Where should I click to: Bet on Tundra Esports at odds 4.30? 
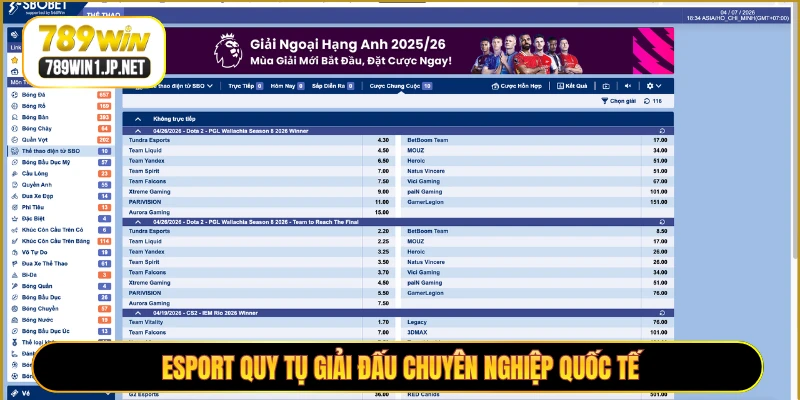coord(382,140)
